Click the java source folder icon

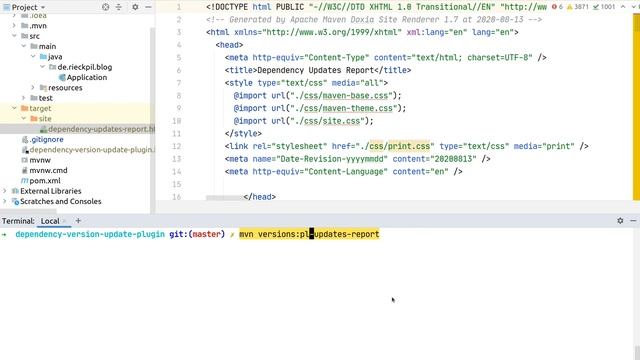click(x=43, y=56)
